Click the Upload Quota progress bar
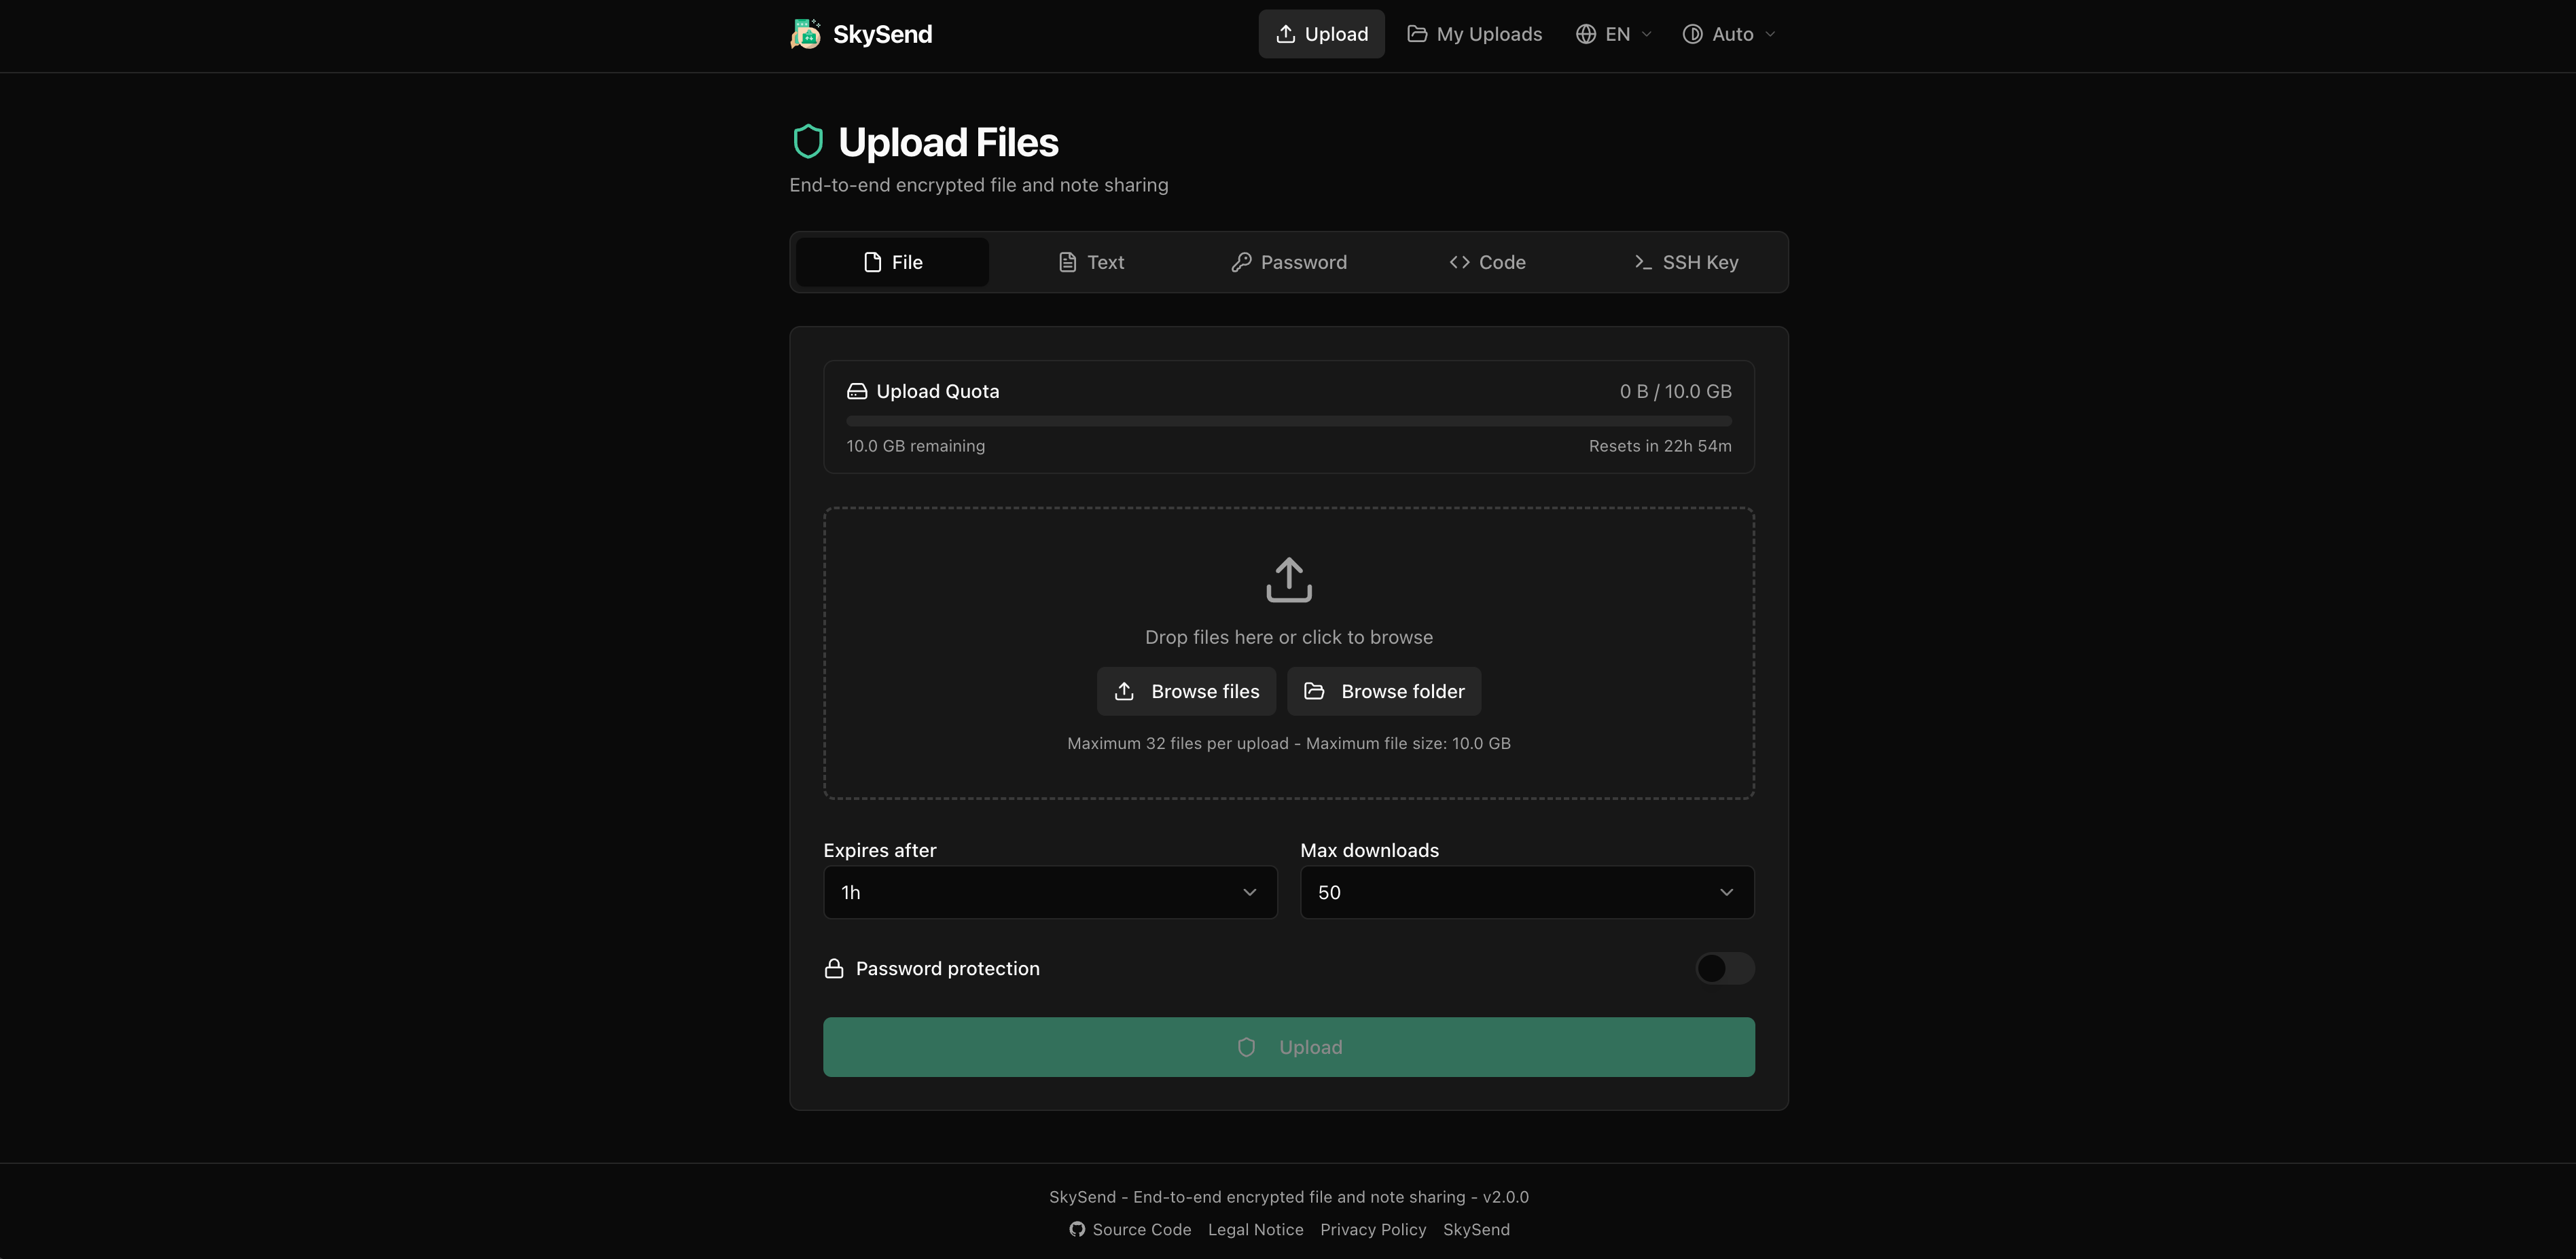2576x1259 pixels. click(1289, 421)
